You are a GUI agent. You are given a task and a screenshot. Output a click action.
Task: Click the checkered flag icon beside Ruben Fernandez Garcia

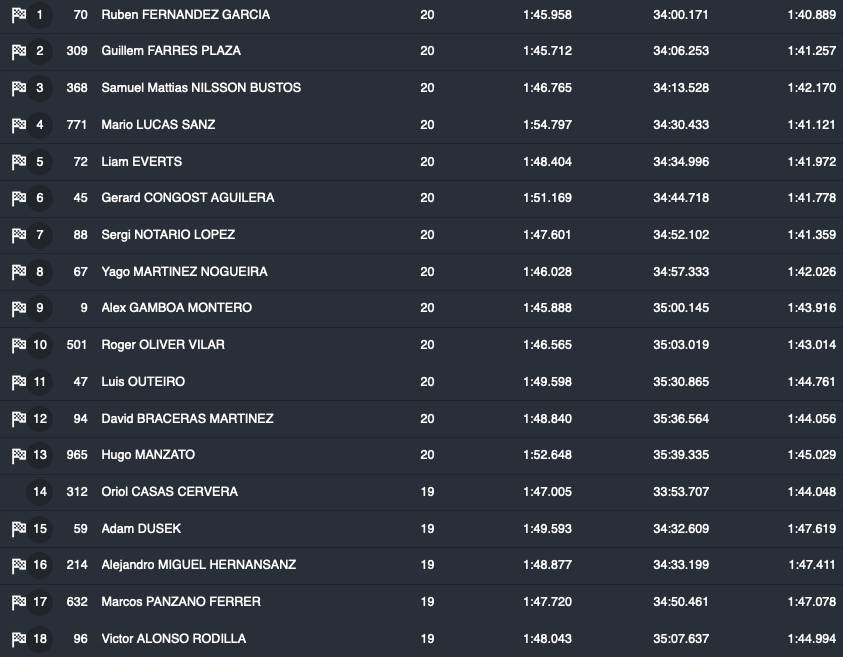click(x=18, y=15)
